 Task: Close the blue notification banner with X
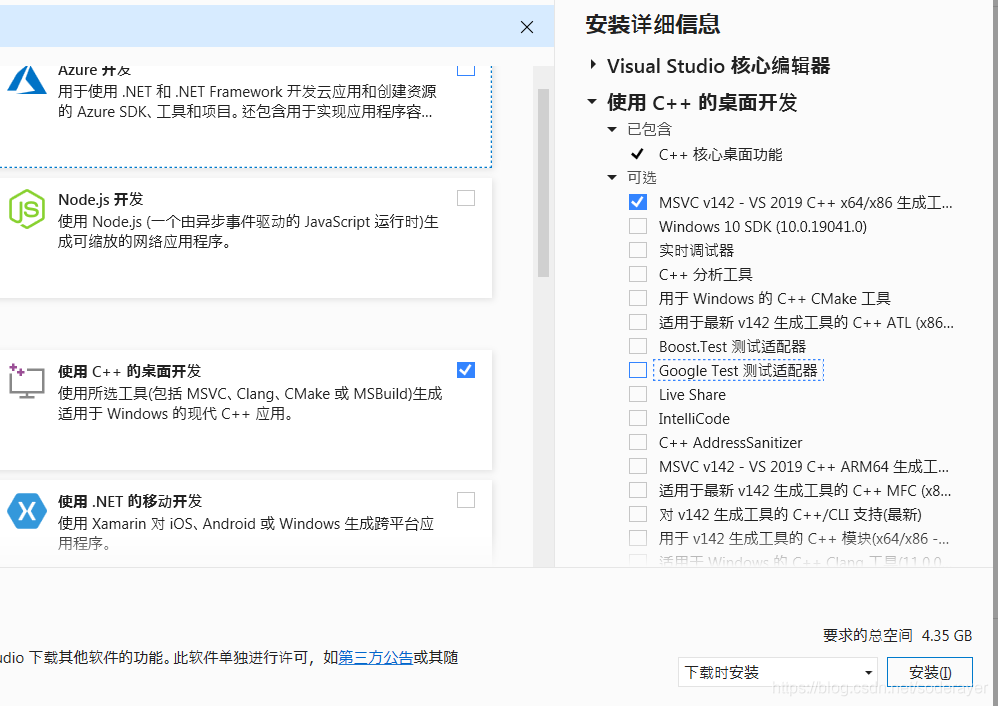527,27
